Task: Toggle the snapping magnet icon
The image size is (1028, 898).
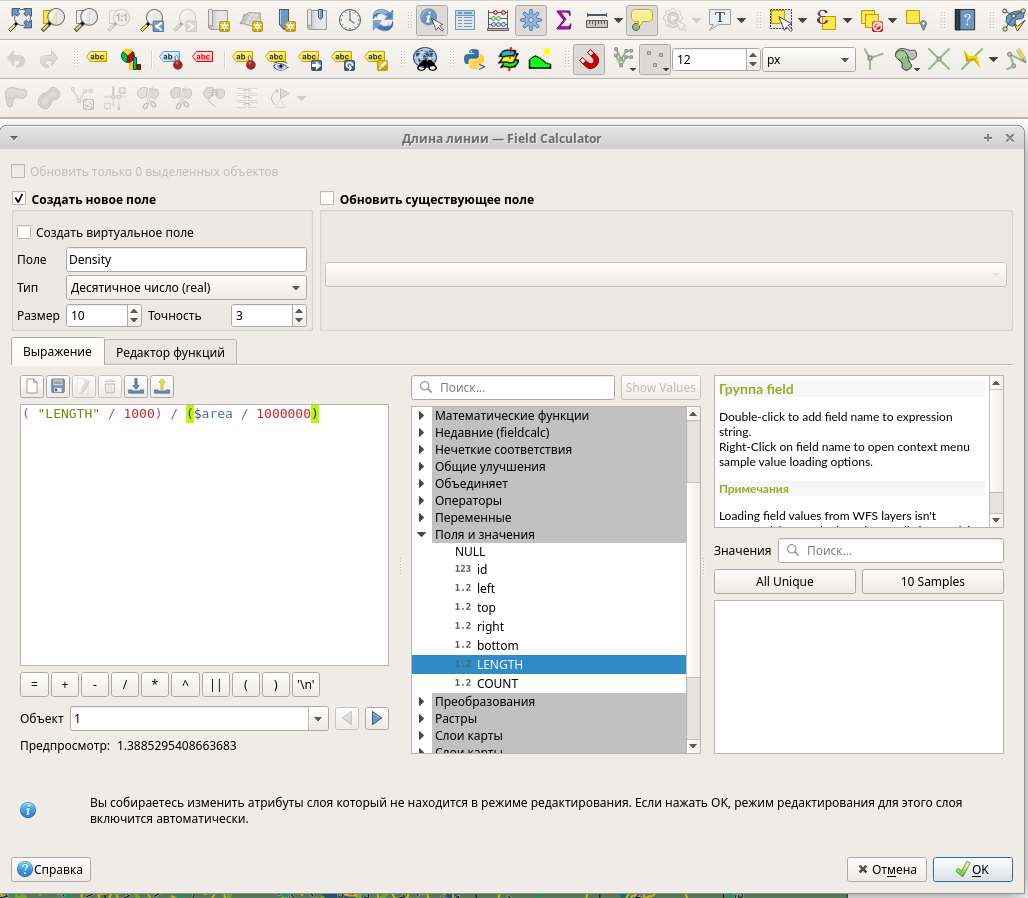Action: [x=589, y=60]
